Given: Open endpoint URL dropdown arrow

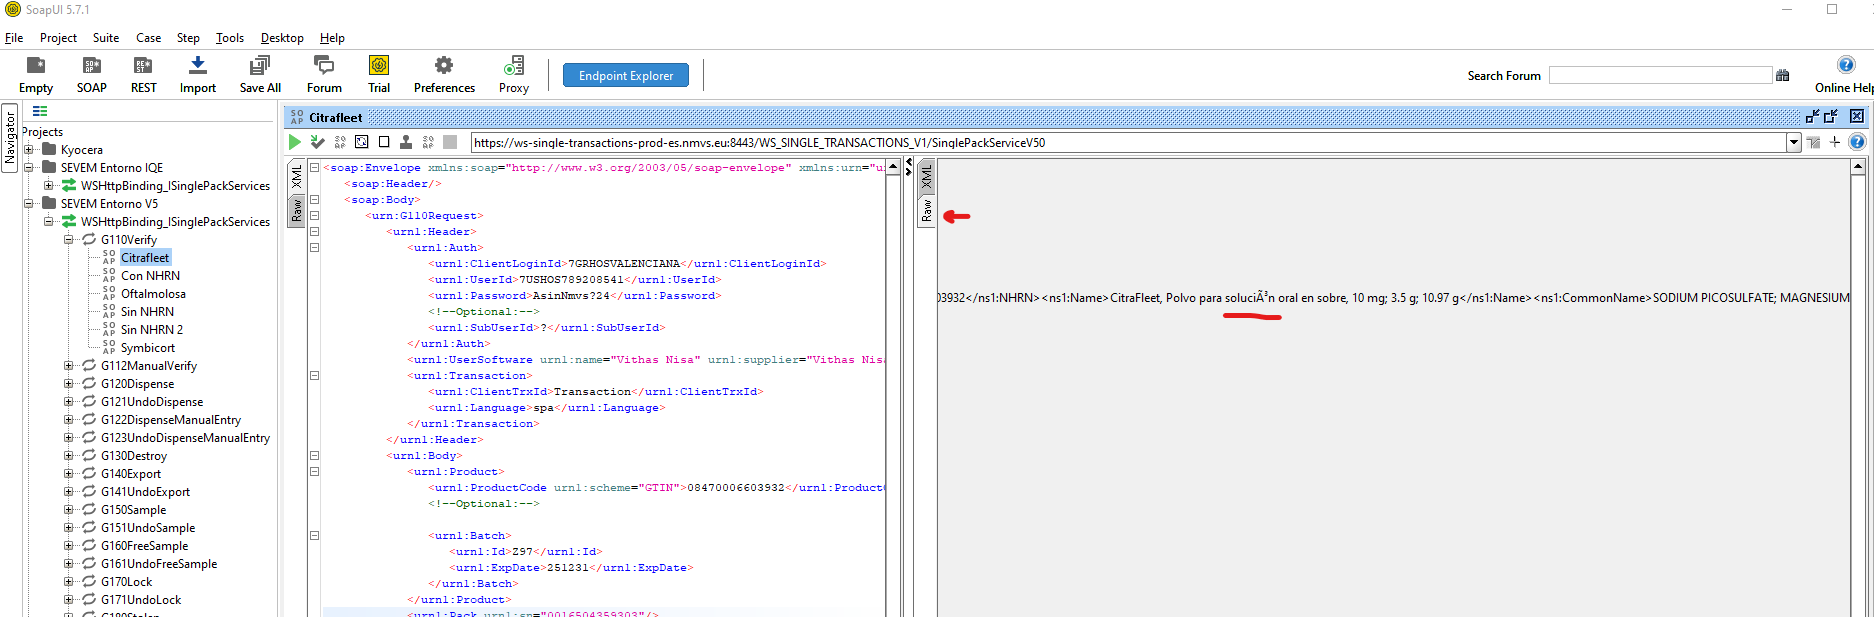Looking at the screenshot, I should pos(1794,142).
